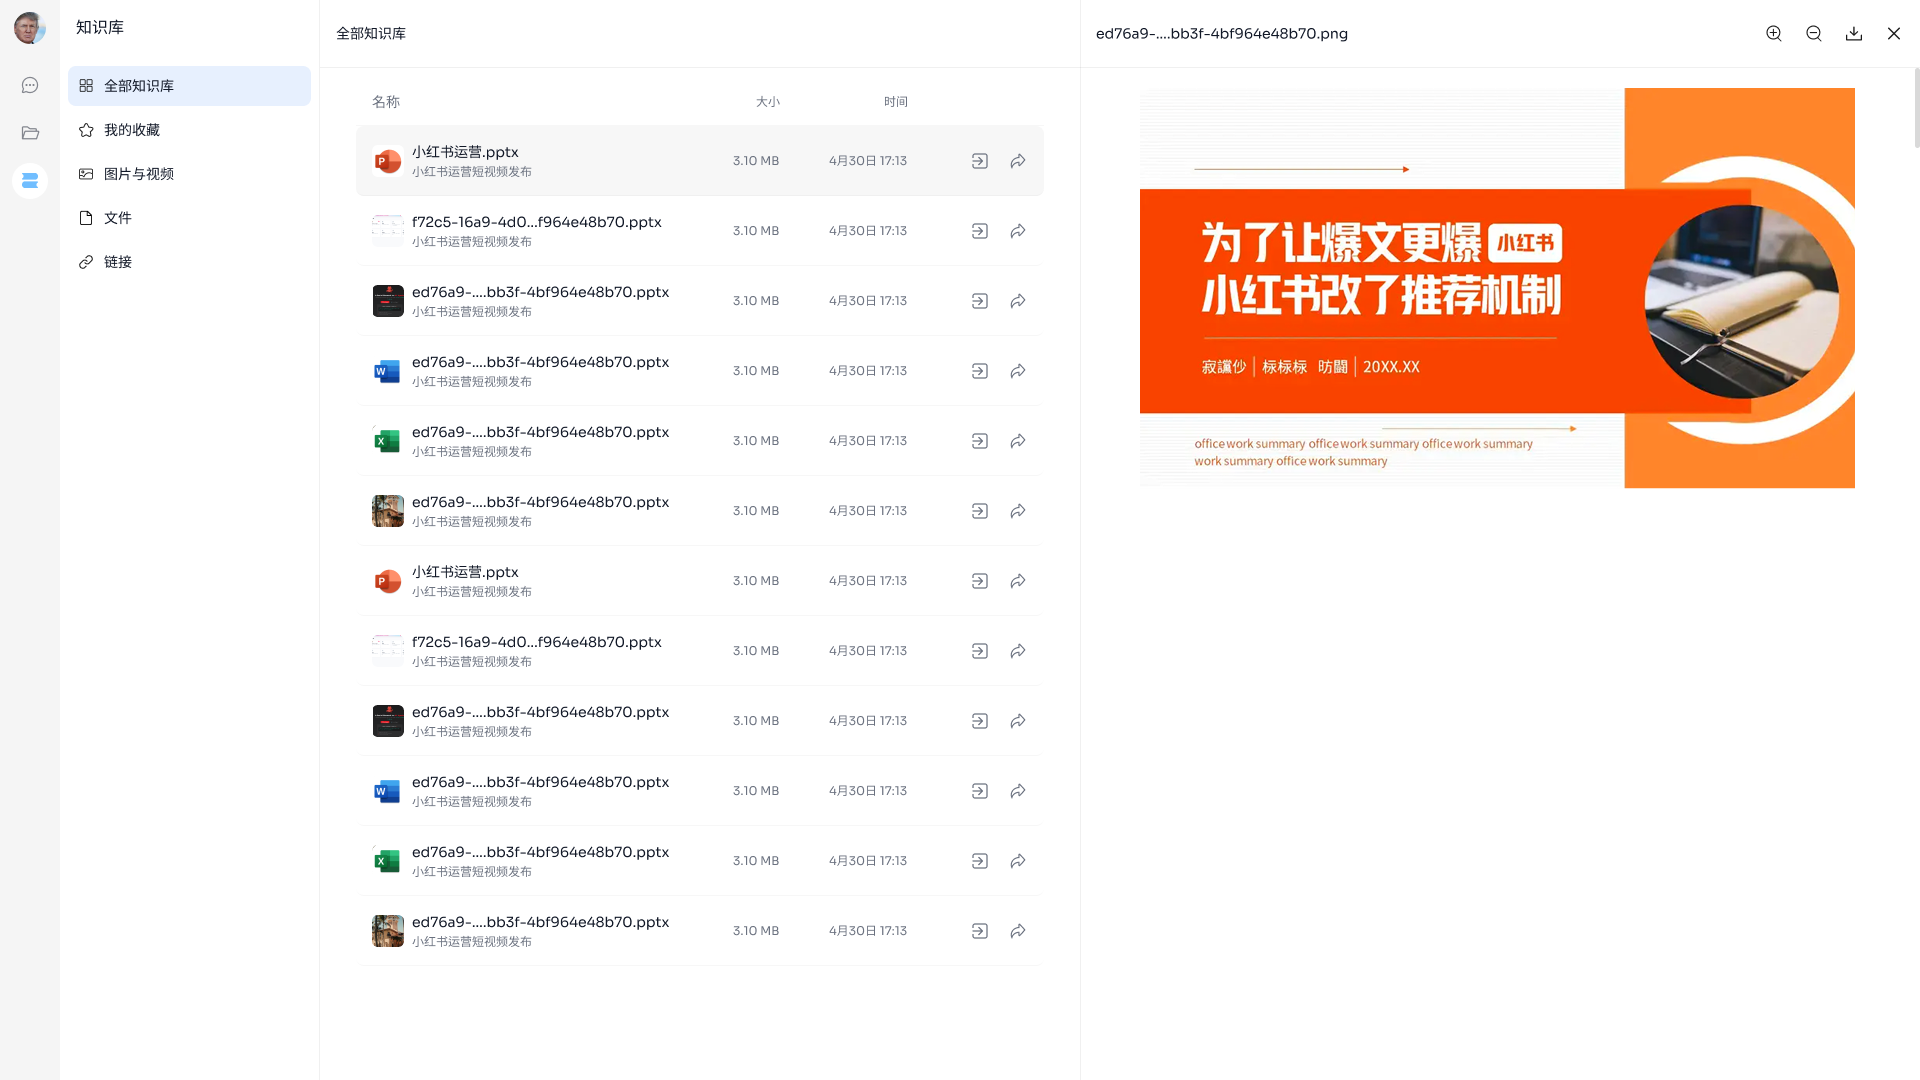Click the 全部知识库 breadcrumb title
Viewport: 1920px width, 1080px height.
click(371, 34)
